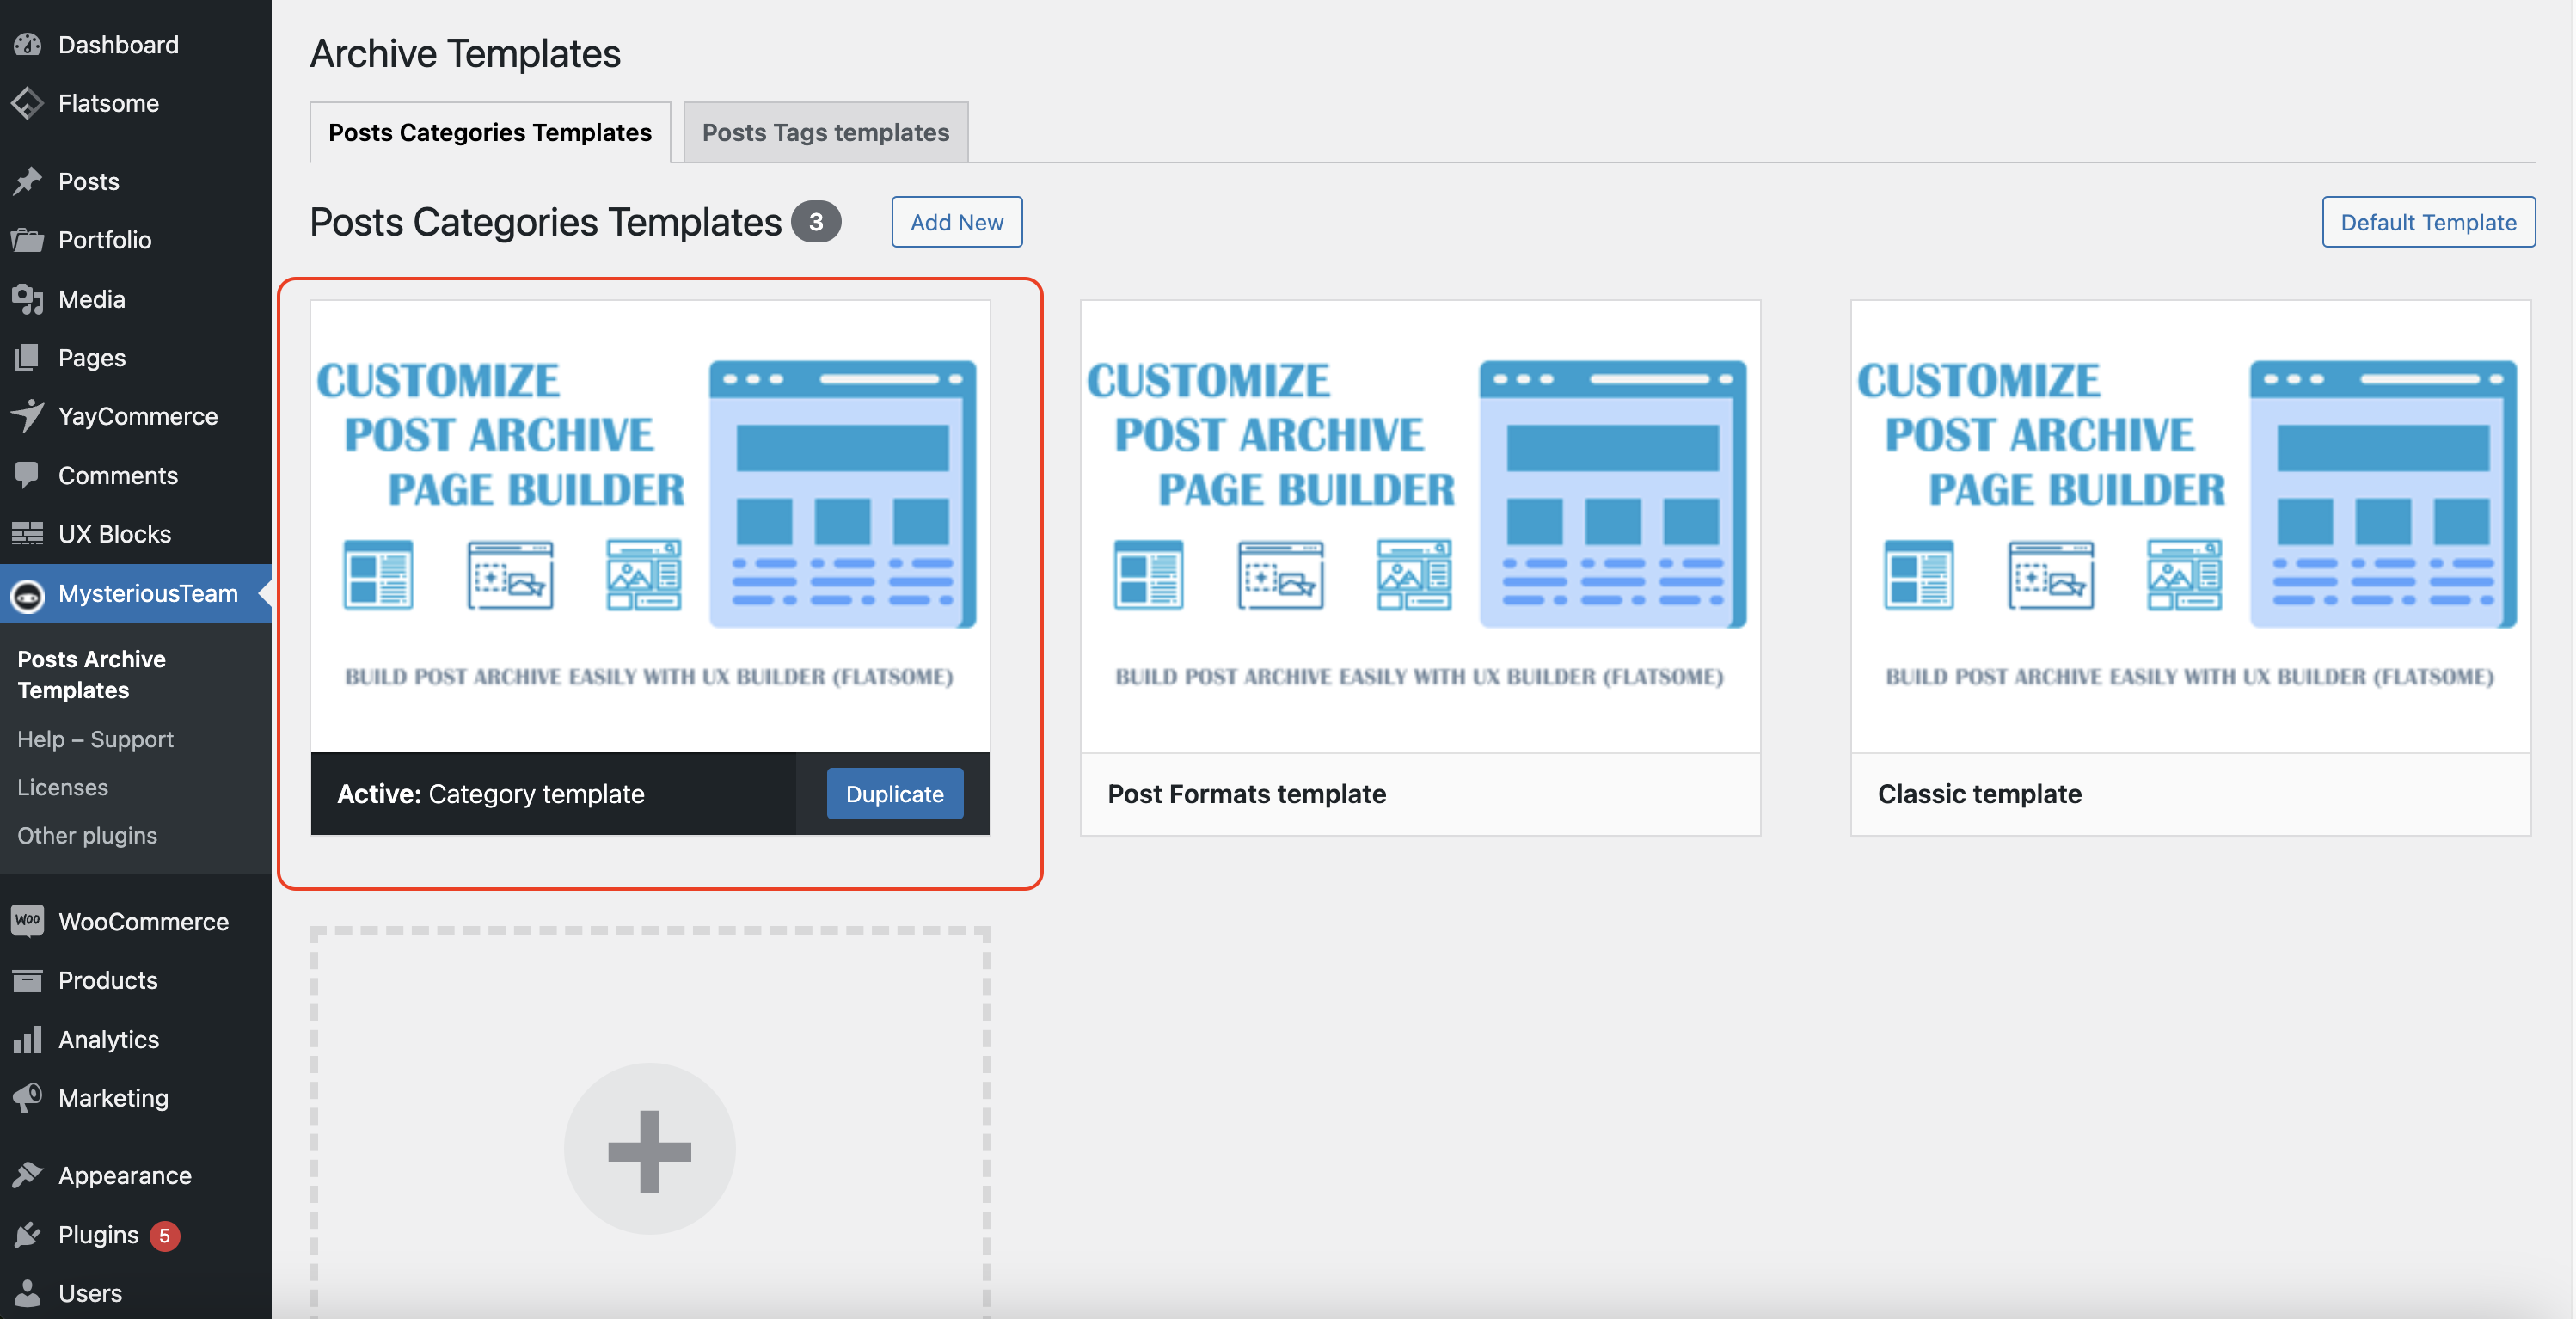Click the Default Template button
Viewport: 2576px width, 1319px height.
click(2427, 222)
